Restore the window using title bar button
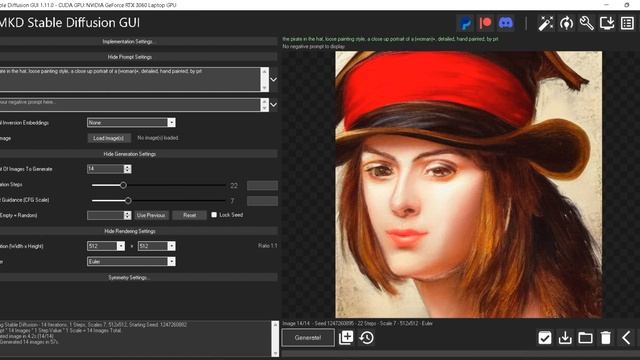 tap(627, 5)
